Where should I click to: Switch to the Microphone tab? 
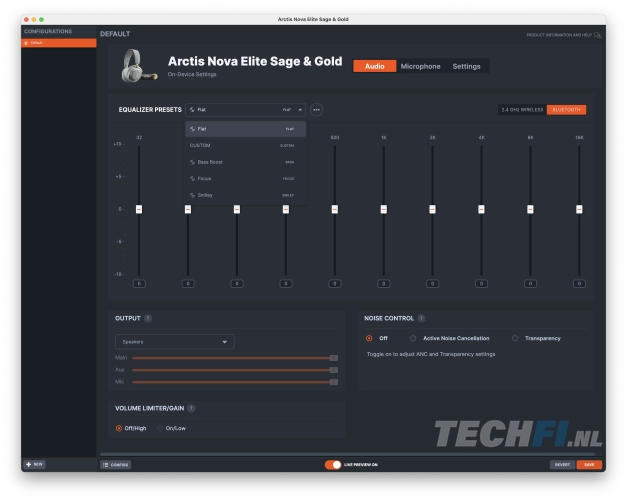(x=420, y=66)
